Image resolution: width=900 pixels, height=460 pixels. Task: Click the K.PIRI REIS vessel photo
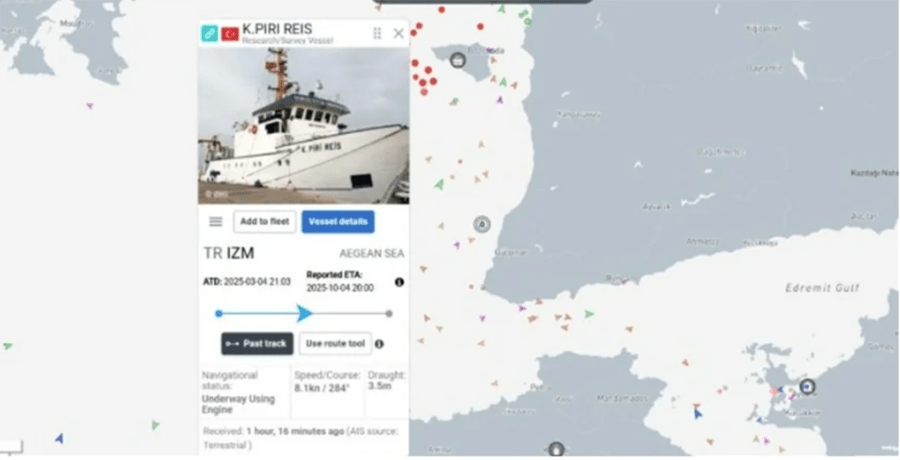[x=304, y=126]
